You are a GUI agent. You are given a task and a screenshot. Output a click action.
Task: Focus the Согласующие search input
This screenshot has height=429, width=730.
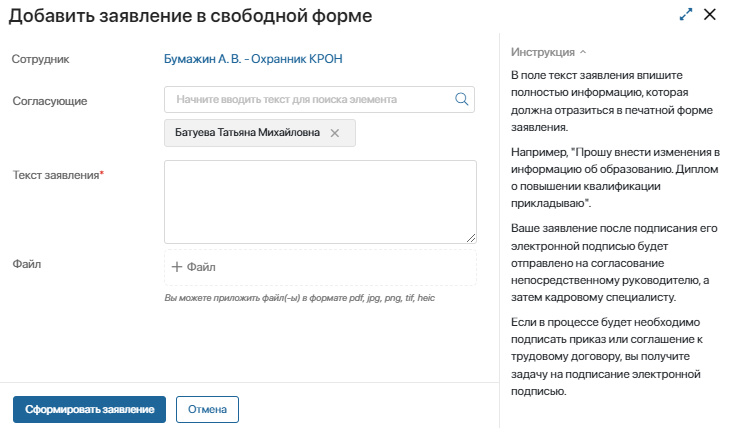pyautogui.click(x=319, y=99)
